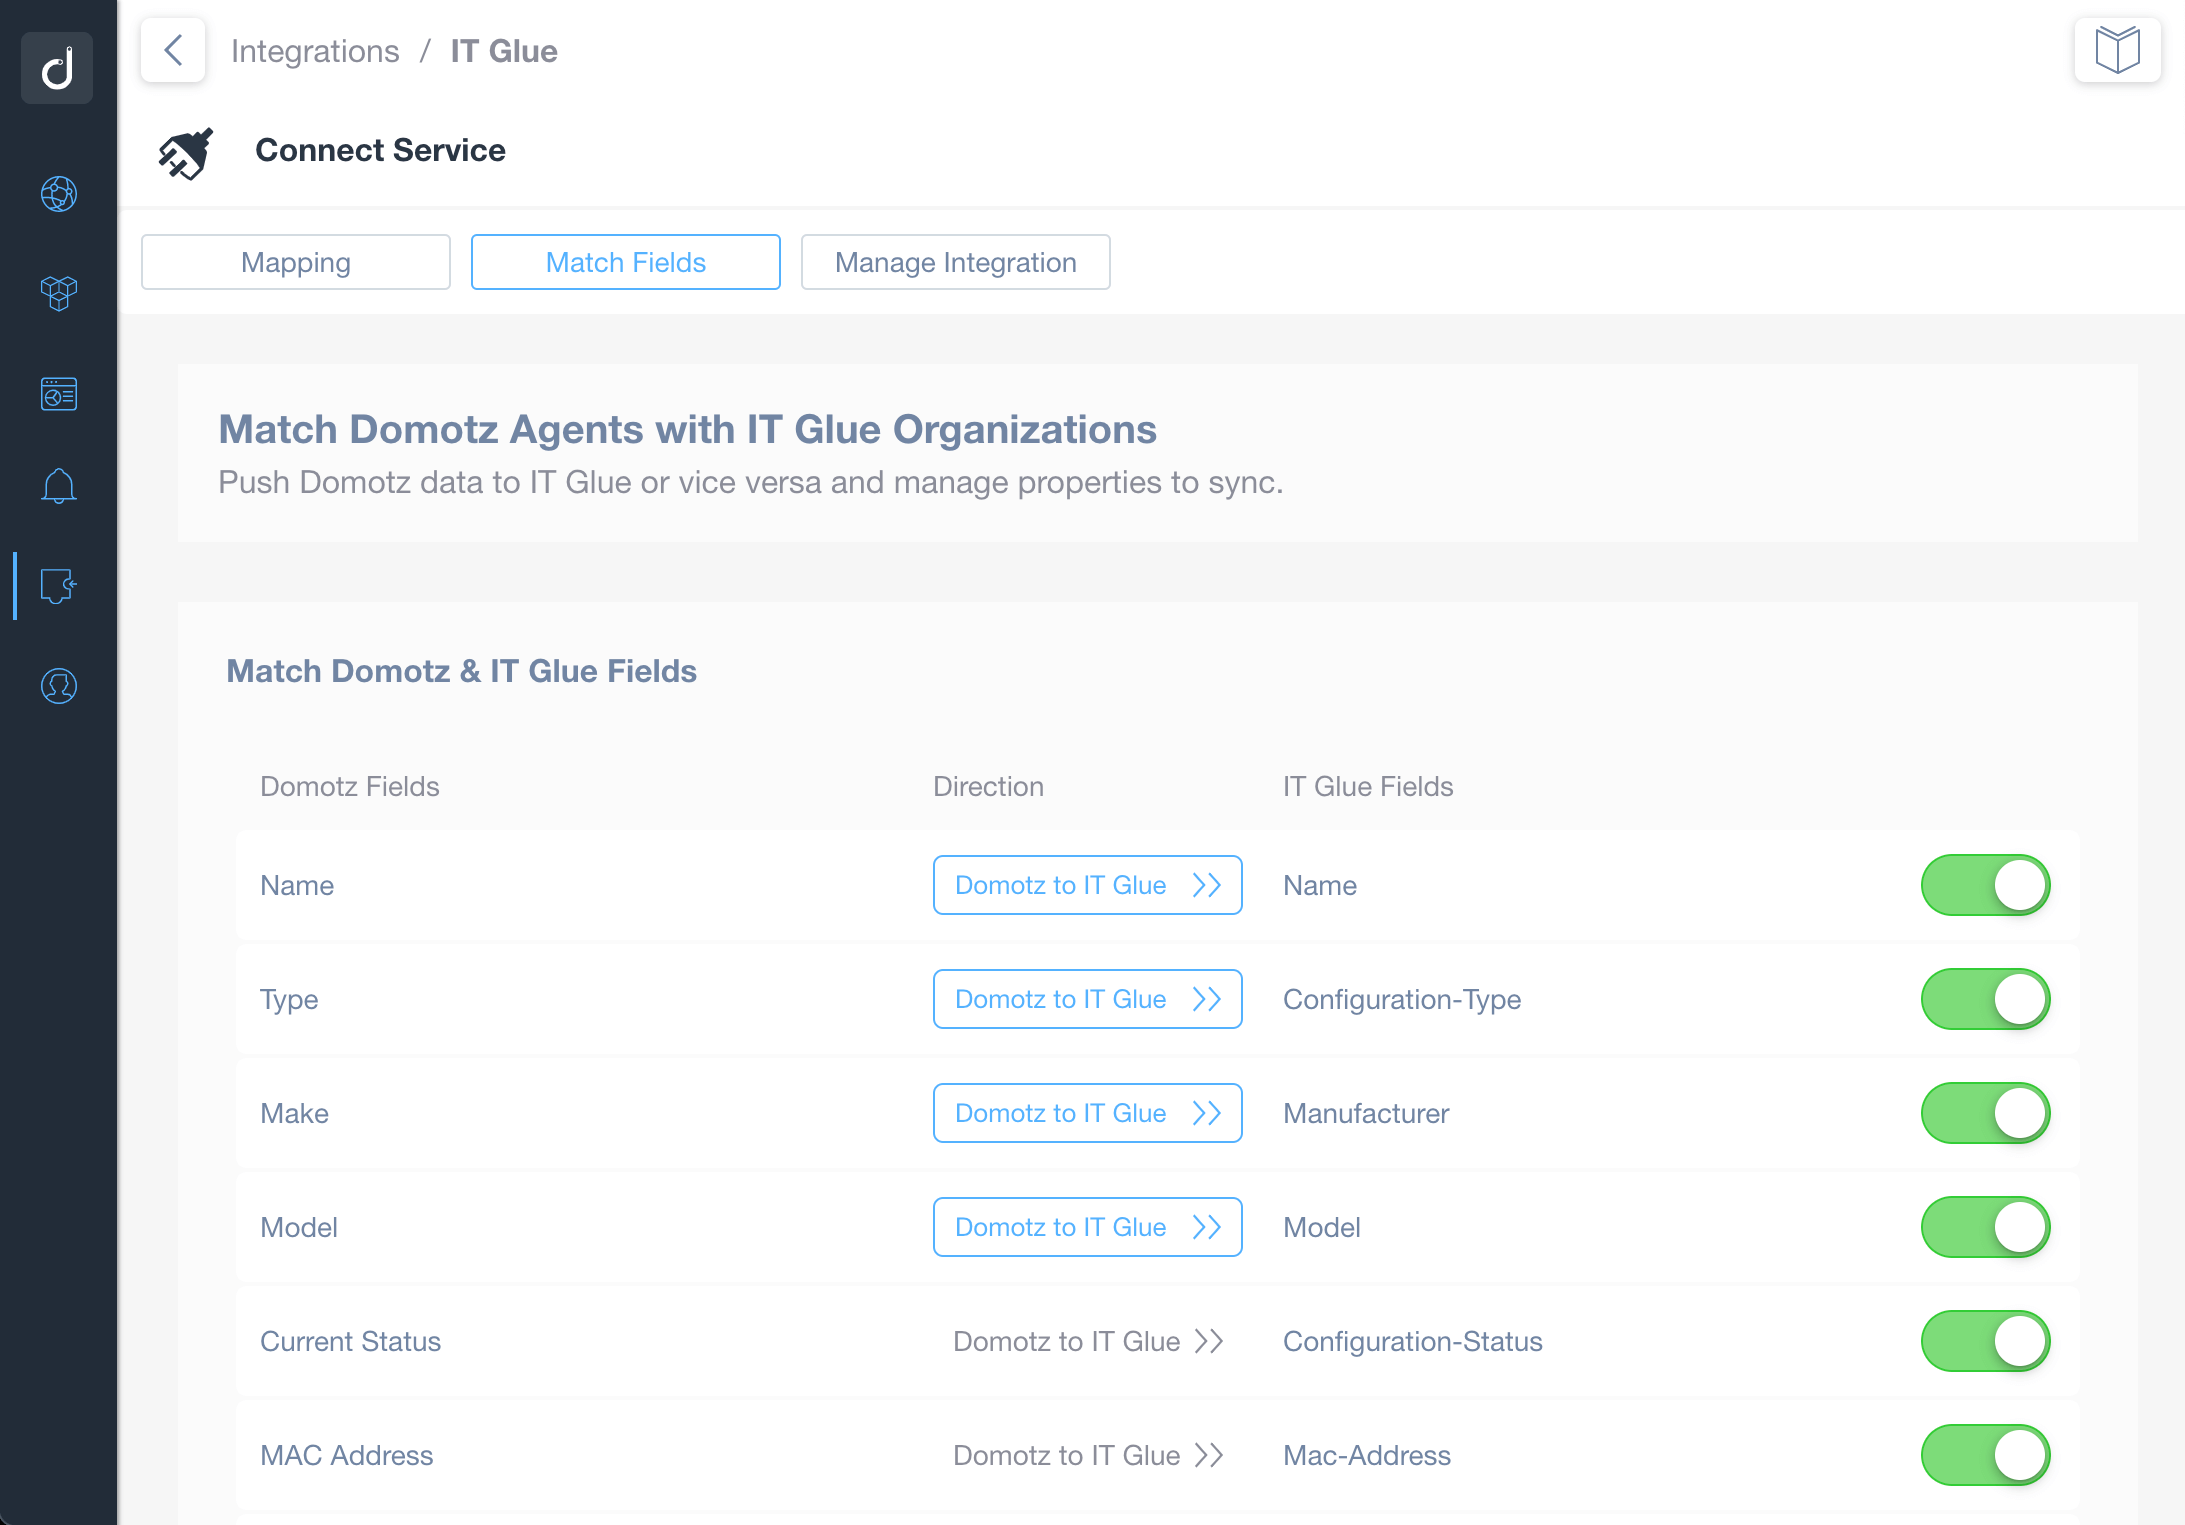Toggle the Mac-Address sync switch
This screenshot has height=1525, width=2185.
[1985, 1455]
